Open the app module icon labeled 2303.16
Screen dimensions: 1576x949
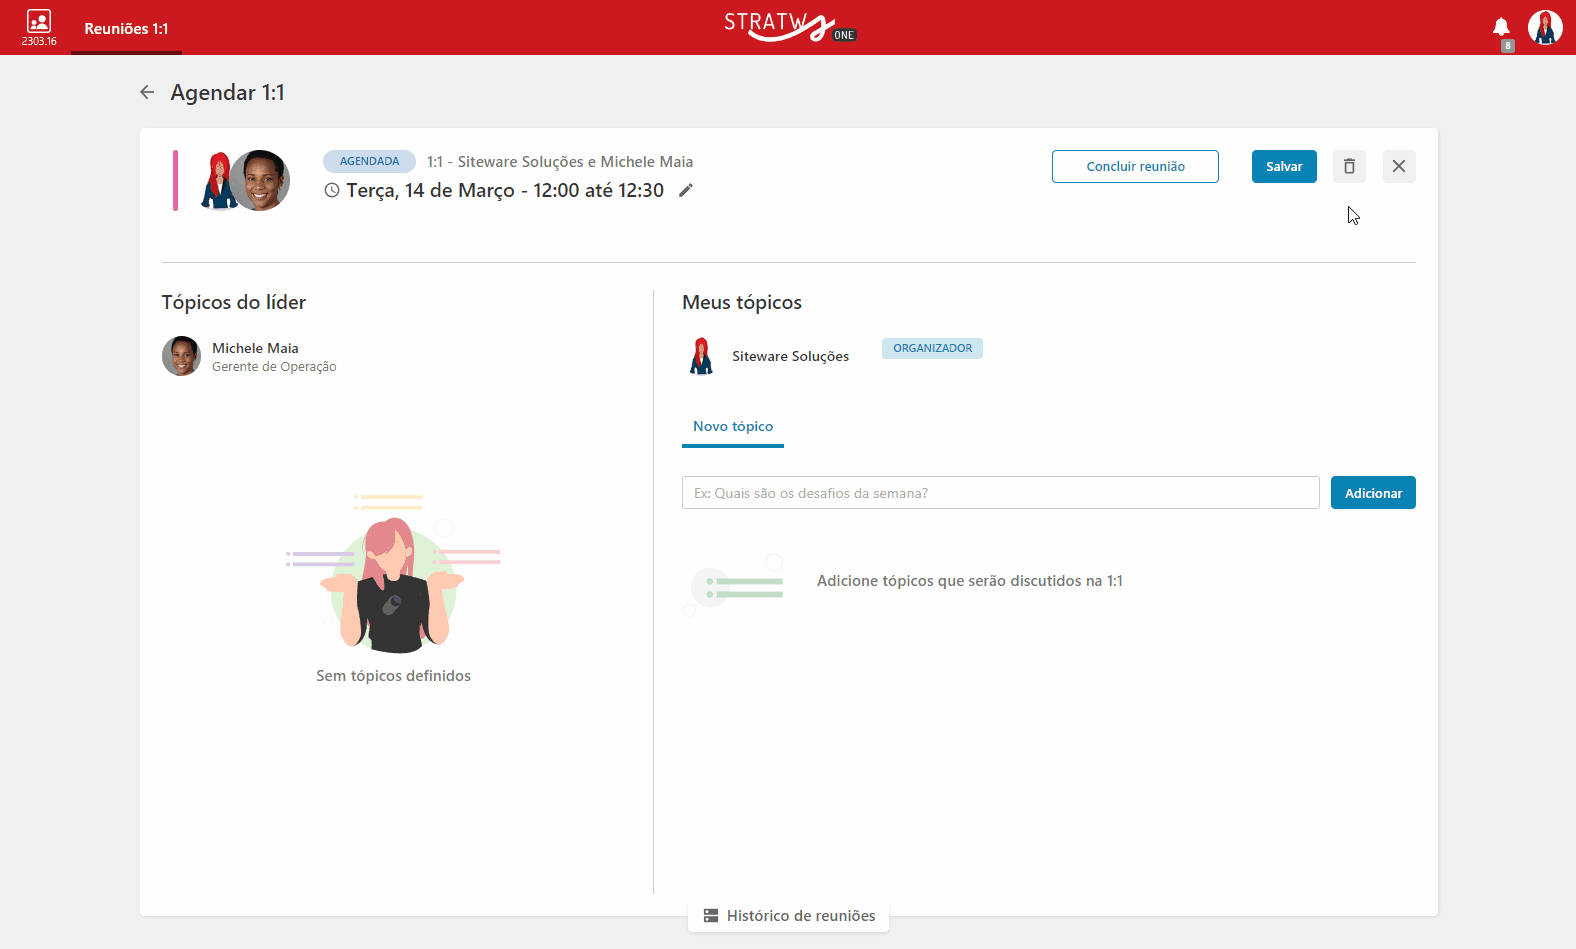click(x=39, y=28)
